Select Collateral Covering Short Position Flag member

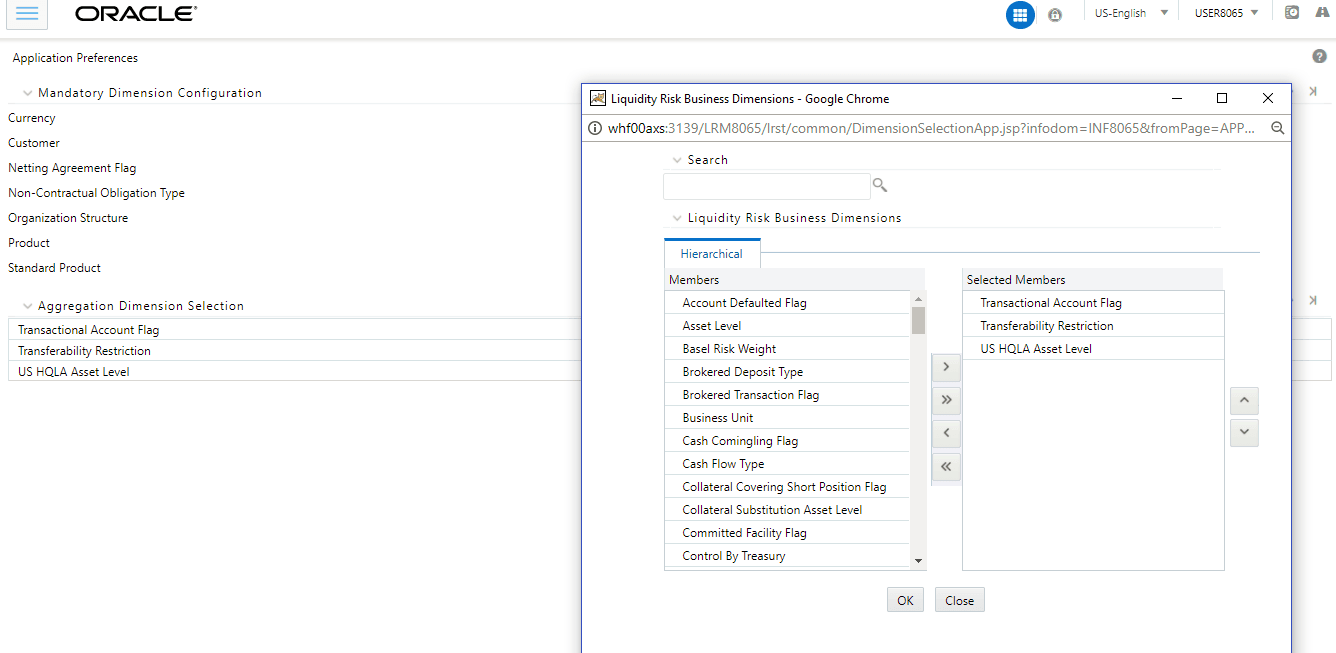pos(787,487)
